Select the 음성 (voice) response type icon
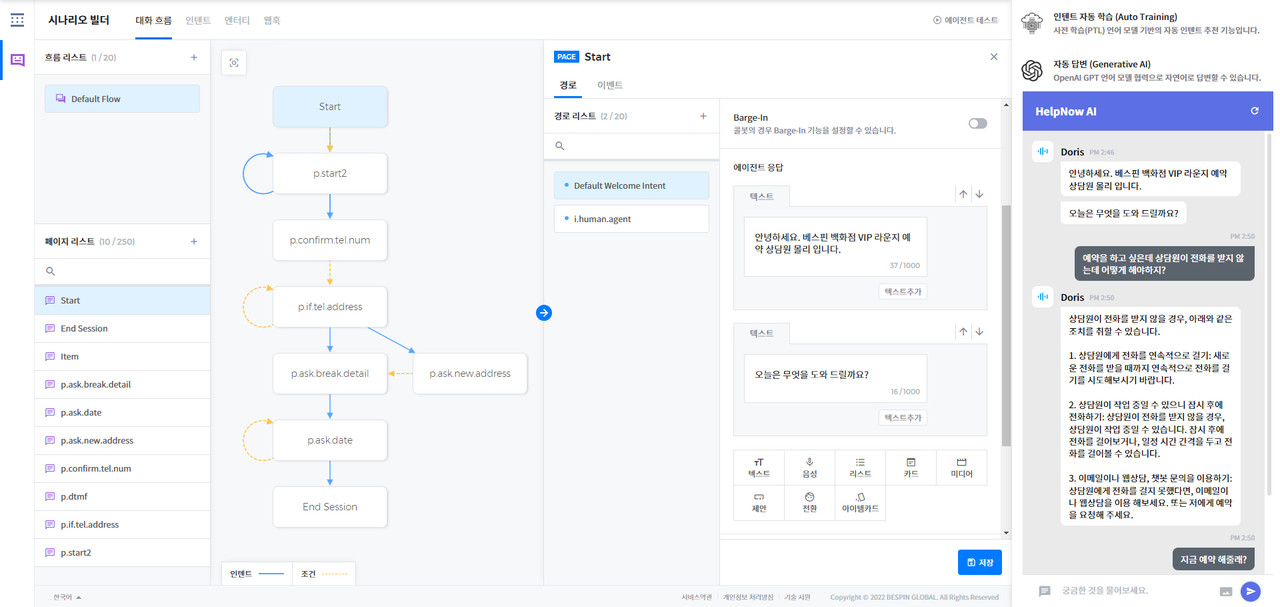This screenshot has width=1280, height=607. (809, 466)
